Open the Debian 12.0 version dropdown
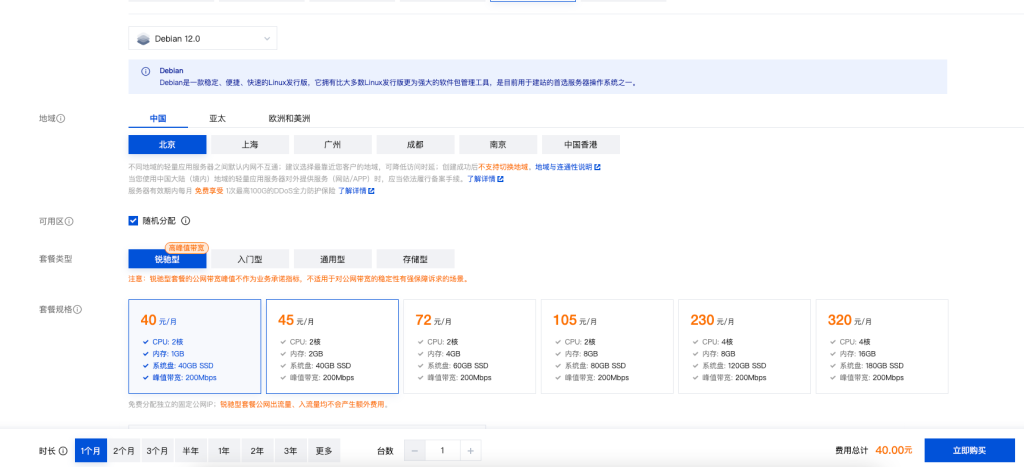1024x467 pixels. pos(202,39)
